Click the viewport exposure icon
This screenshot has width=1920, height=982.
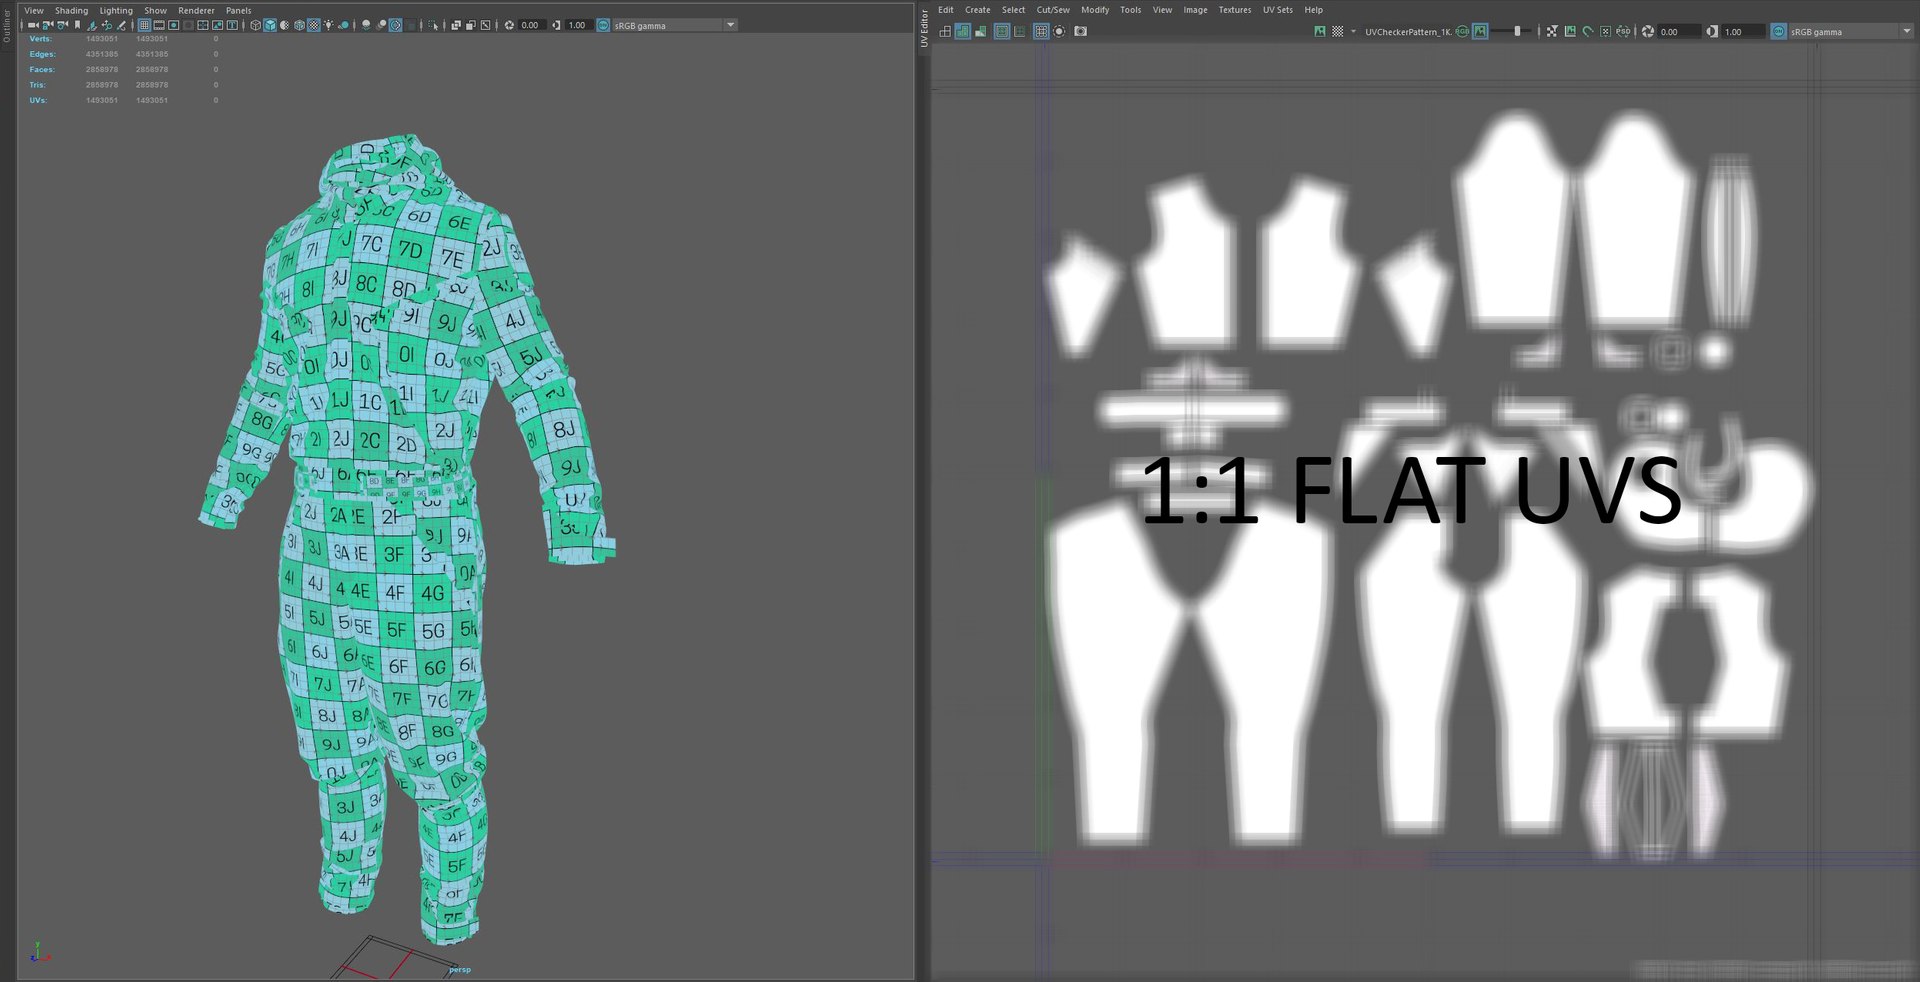tap(509, 25)
